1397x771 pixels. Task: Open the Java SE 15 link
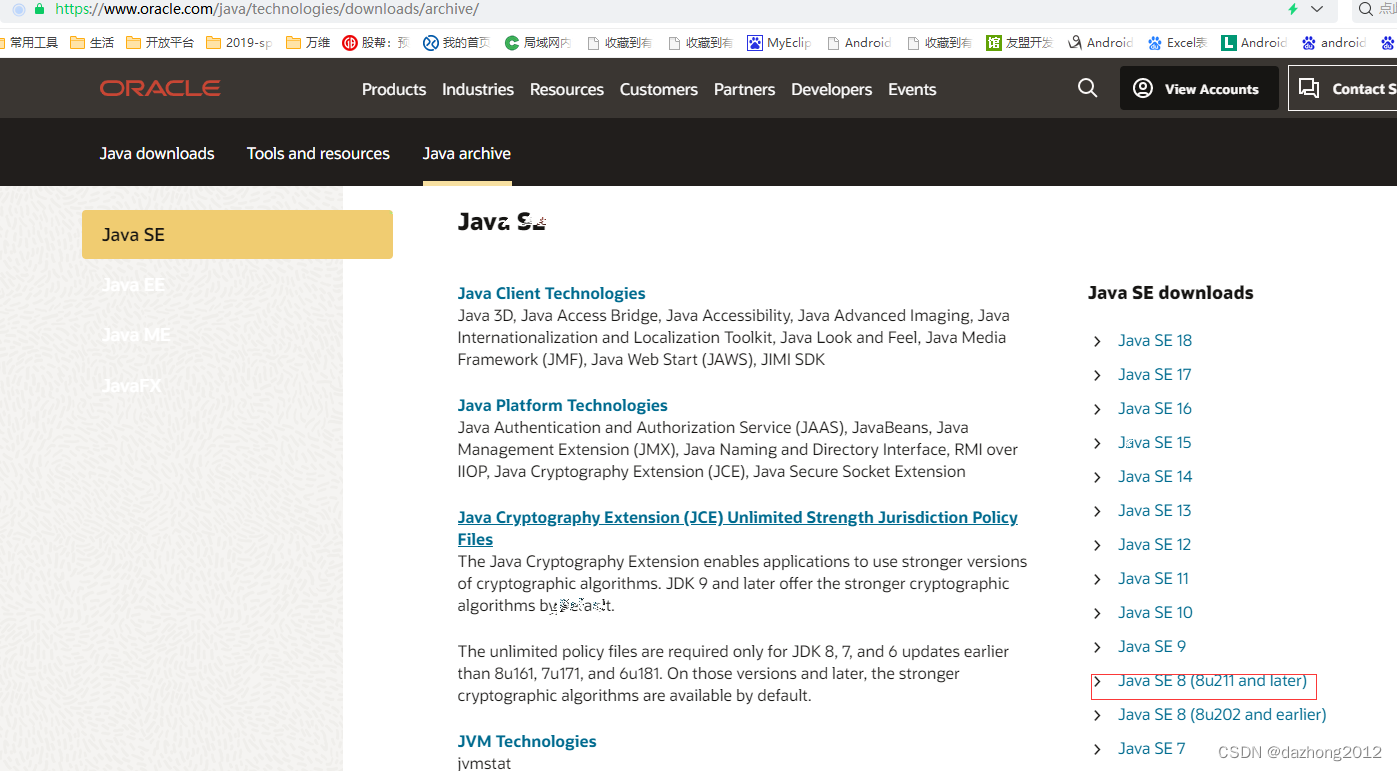coord(1155,442)
